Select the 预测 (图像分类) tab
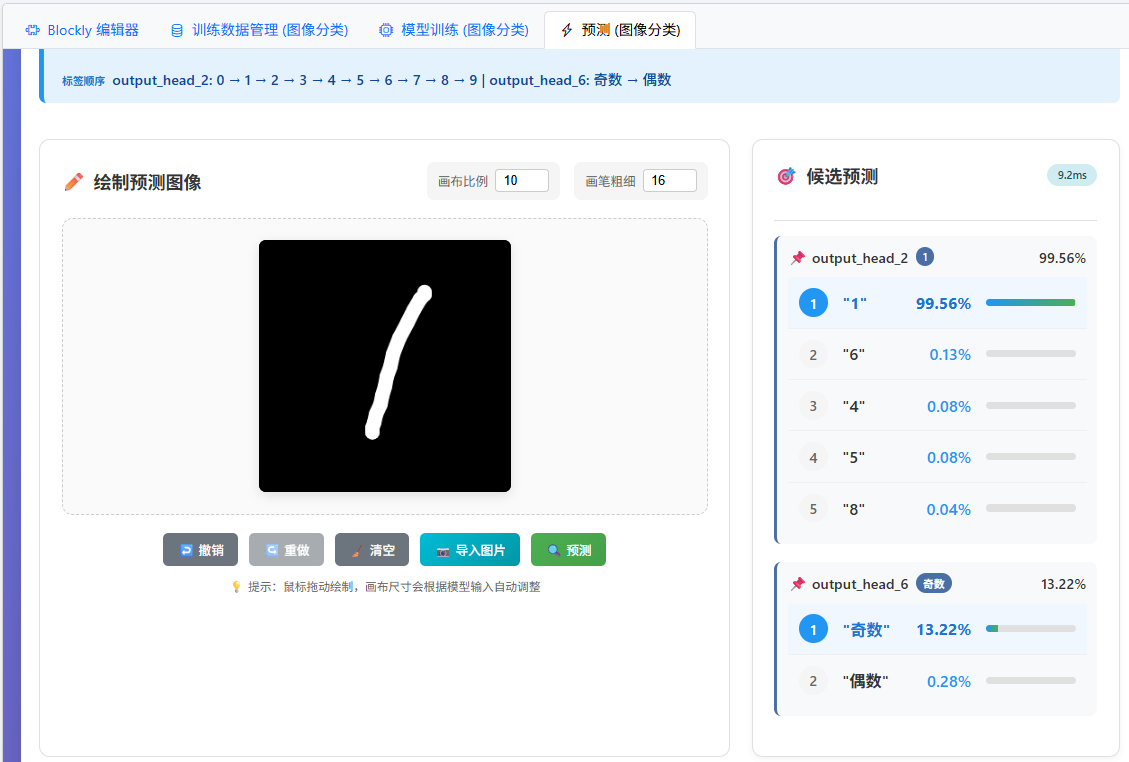Image resolution: width=1129 pixels, height=762 pixels. pos(620,30)
